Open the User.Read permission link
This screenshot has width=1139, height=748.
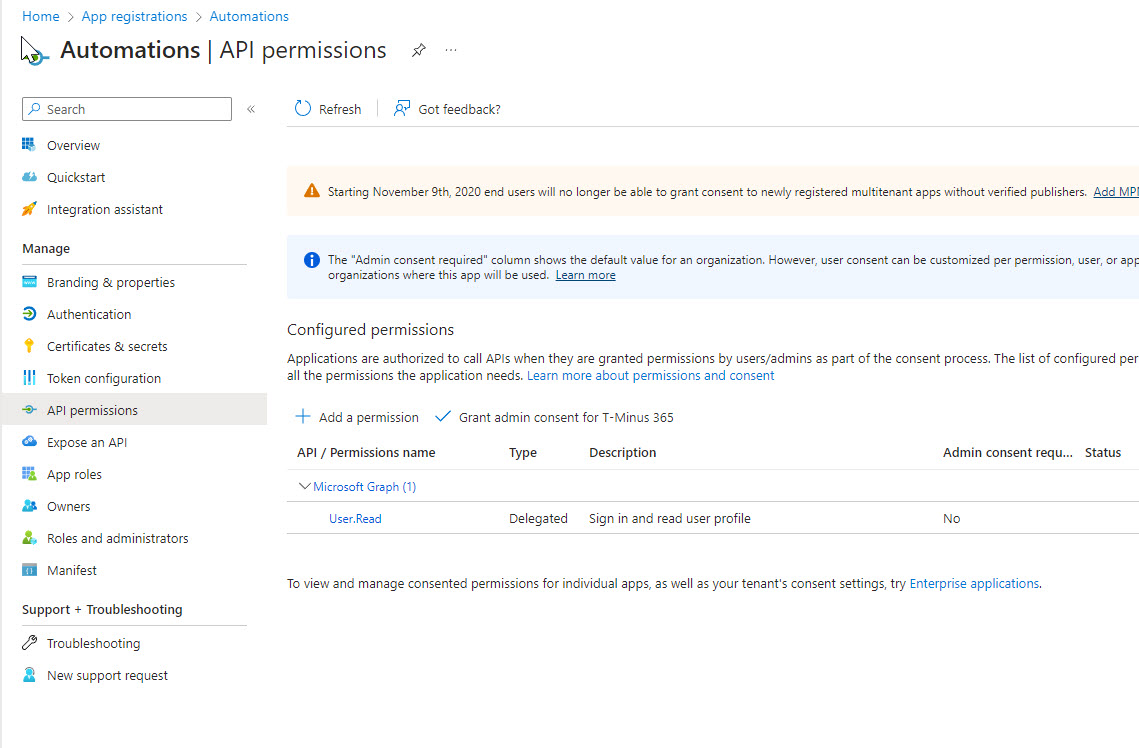click(x=355, y=519)
